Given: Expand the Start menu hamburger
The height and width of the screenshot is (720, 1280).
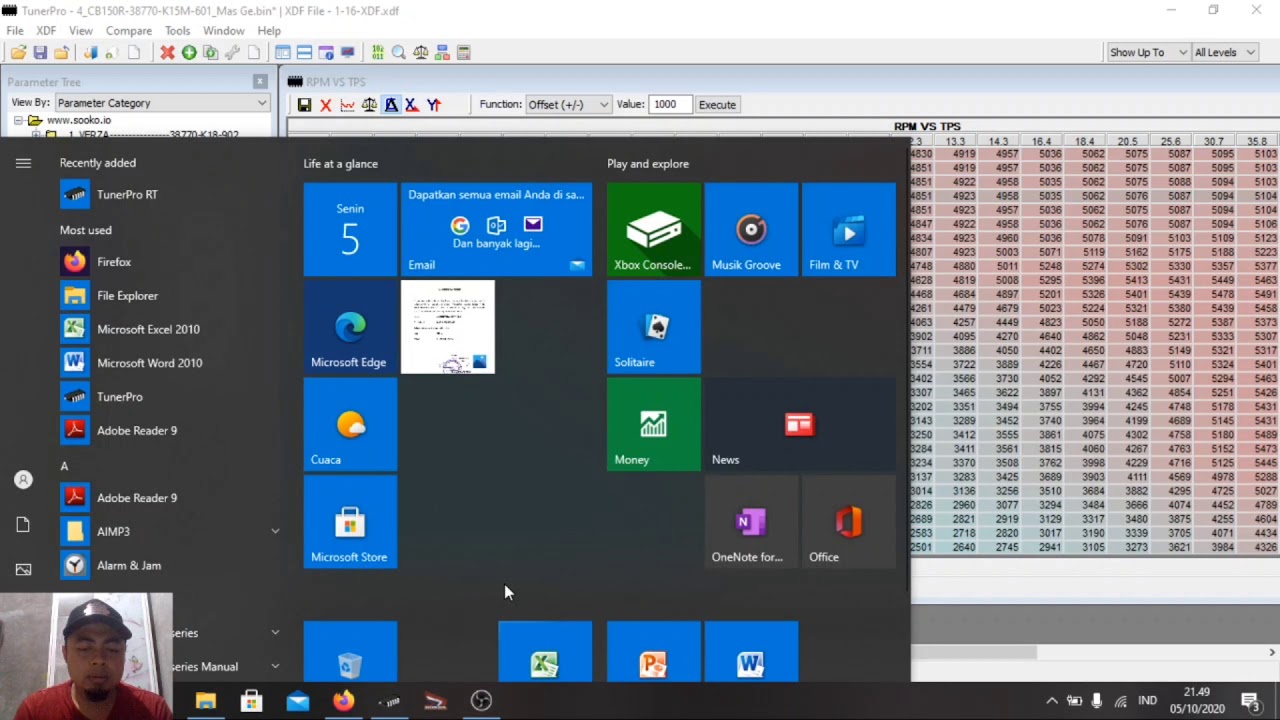Looking at the screenshot, I should point(23,163).
